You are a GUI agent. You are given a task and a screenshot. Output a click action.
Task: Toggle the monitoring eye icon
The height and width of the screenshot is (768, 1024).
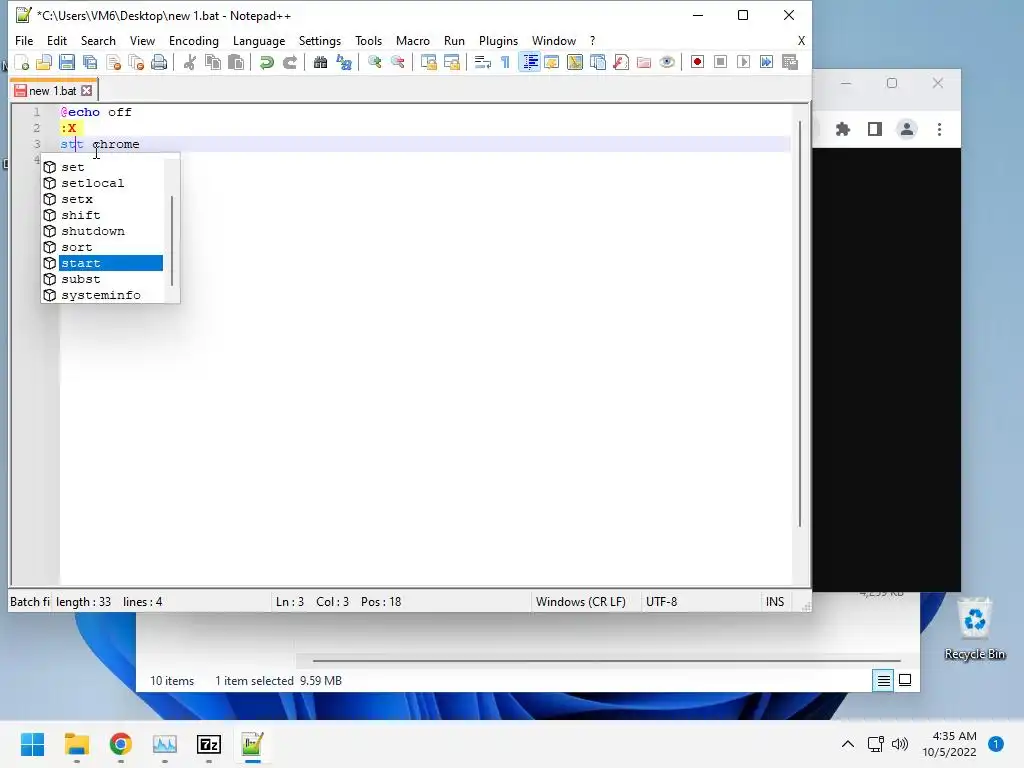[x=667, y=63]
